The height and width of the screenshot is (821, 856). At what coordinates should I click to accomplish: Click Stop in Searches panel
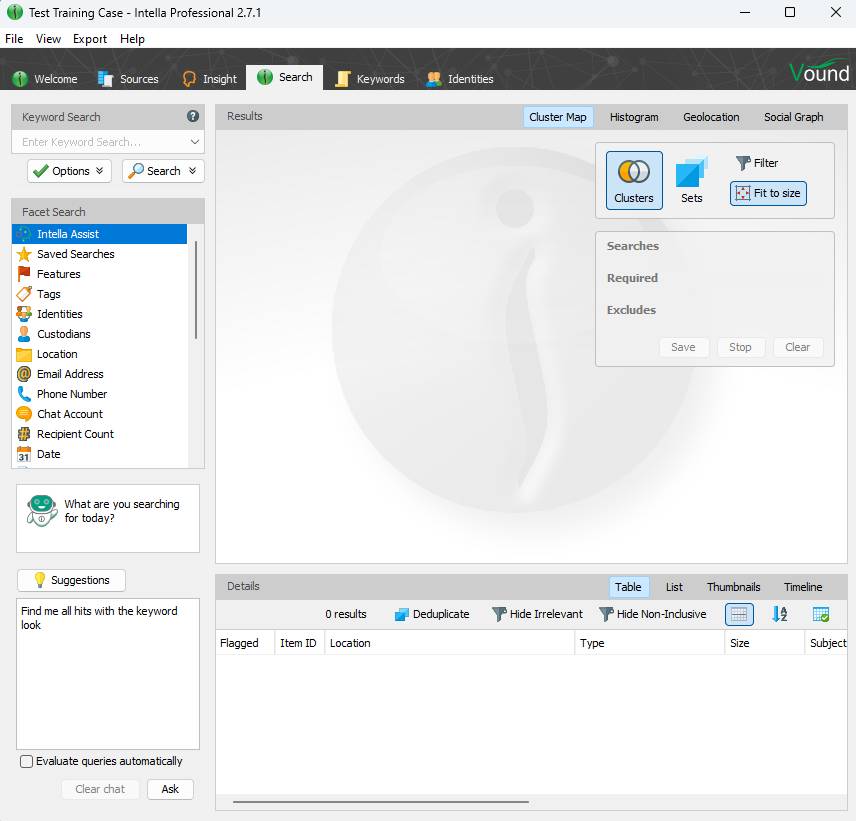(740, 347)
